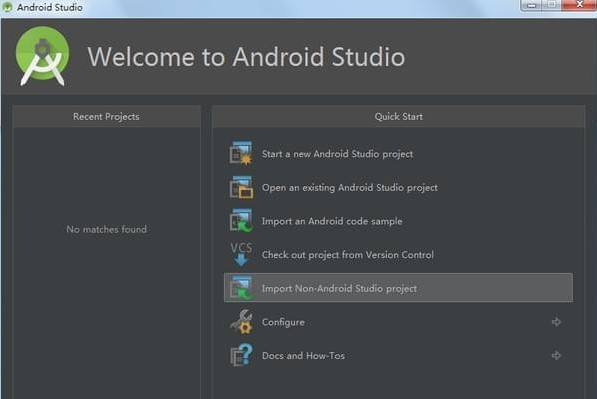This screenshot has width=597, height=399.
Task: Open the Configure option label
Action: [283, 322]
